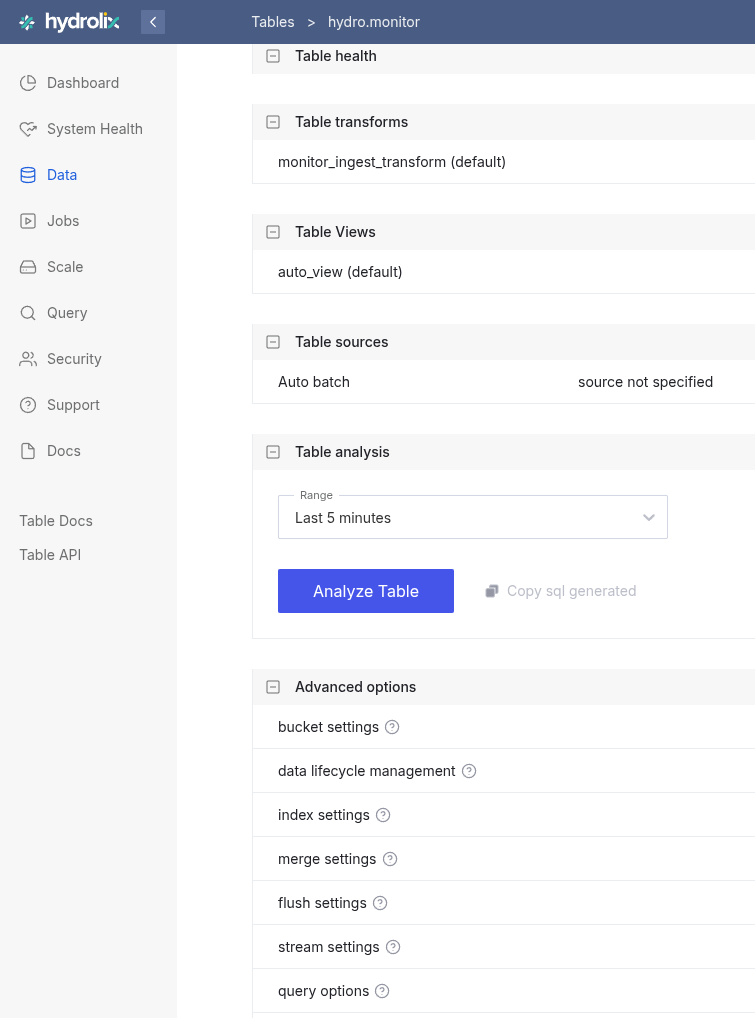Click the Tables breadcrumb item
This screenshot has width=755, height=1018.
(x=273, y=21)
